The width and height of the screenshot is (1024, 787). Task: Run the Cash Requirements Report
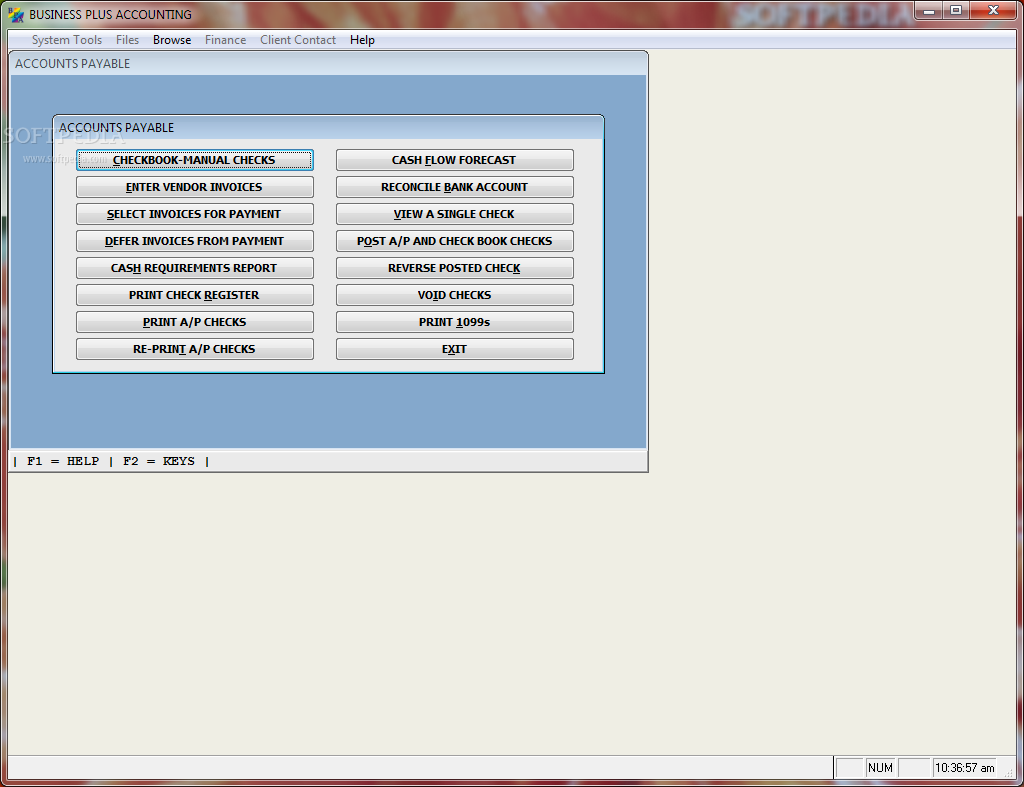pos(195,268)
